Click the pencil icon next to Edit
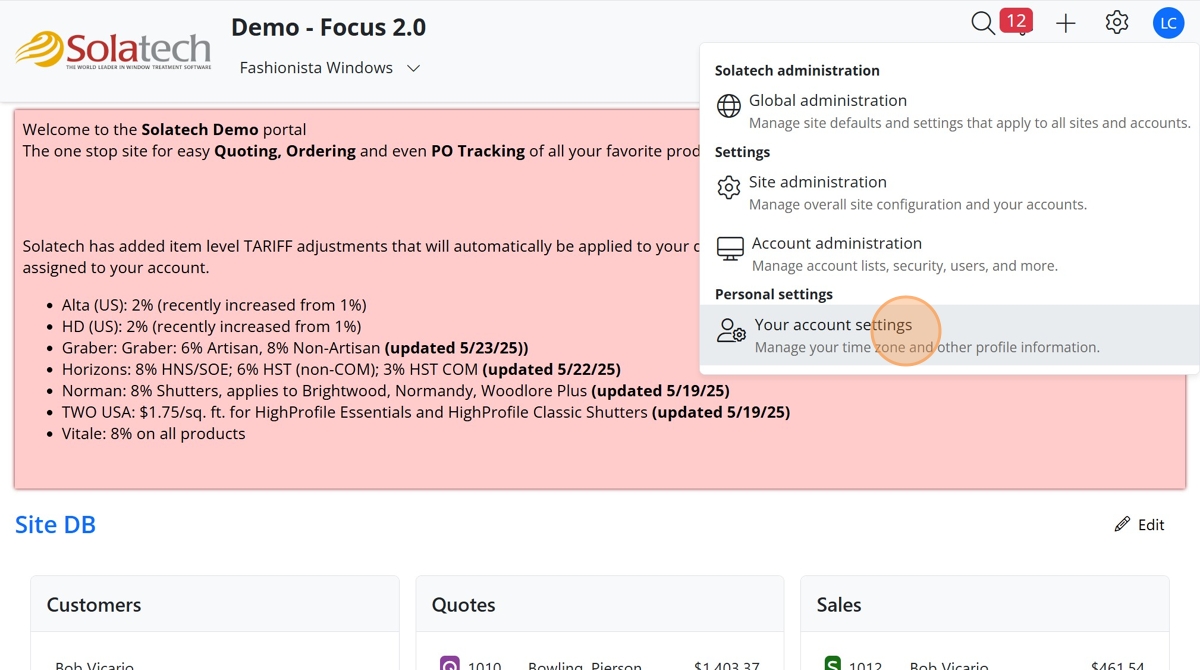 click(x=1122, y=525)
